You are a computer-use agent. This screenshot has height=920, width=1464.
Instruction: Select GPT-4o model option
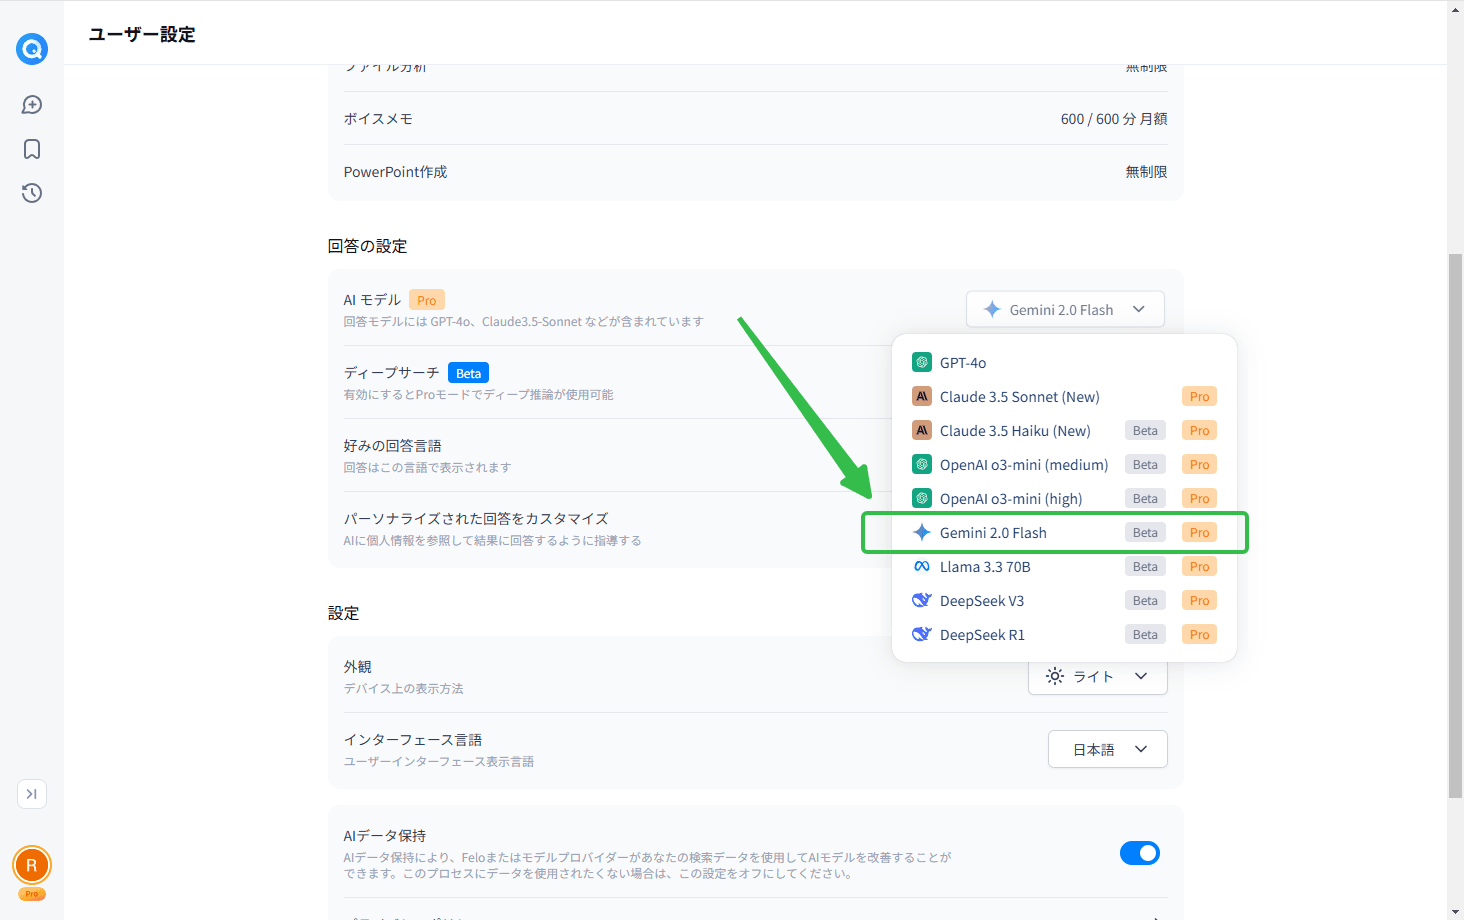(1064, 363)
